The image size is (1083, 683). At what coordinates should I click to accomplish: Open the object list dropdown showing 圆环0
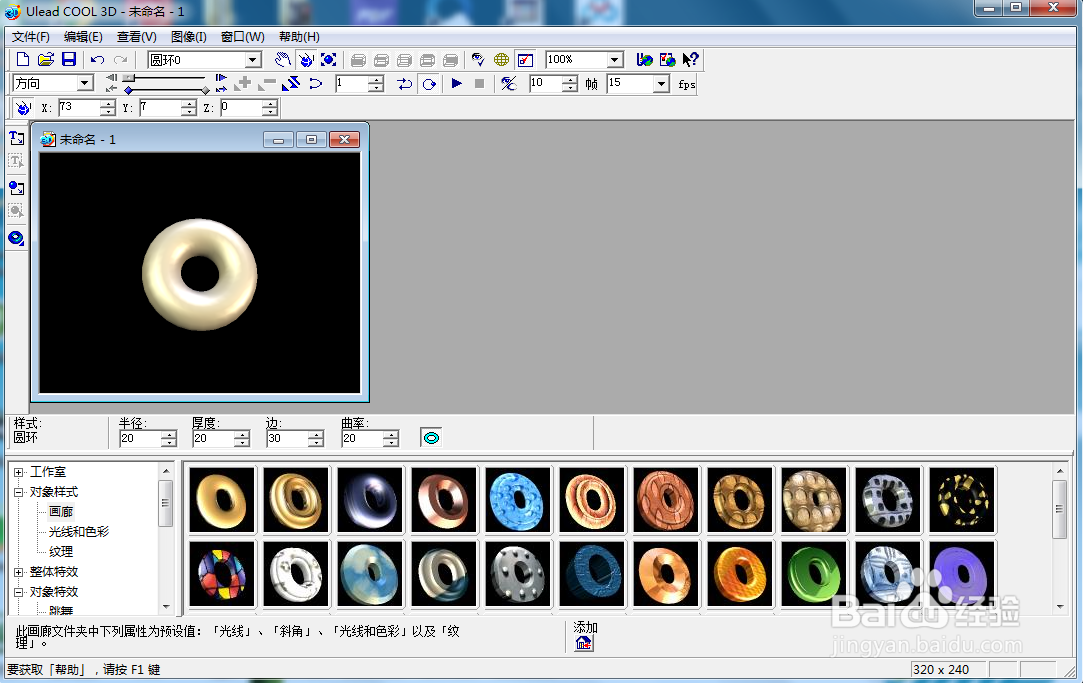253,60
